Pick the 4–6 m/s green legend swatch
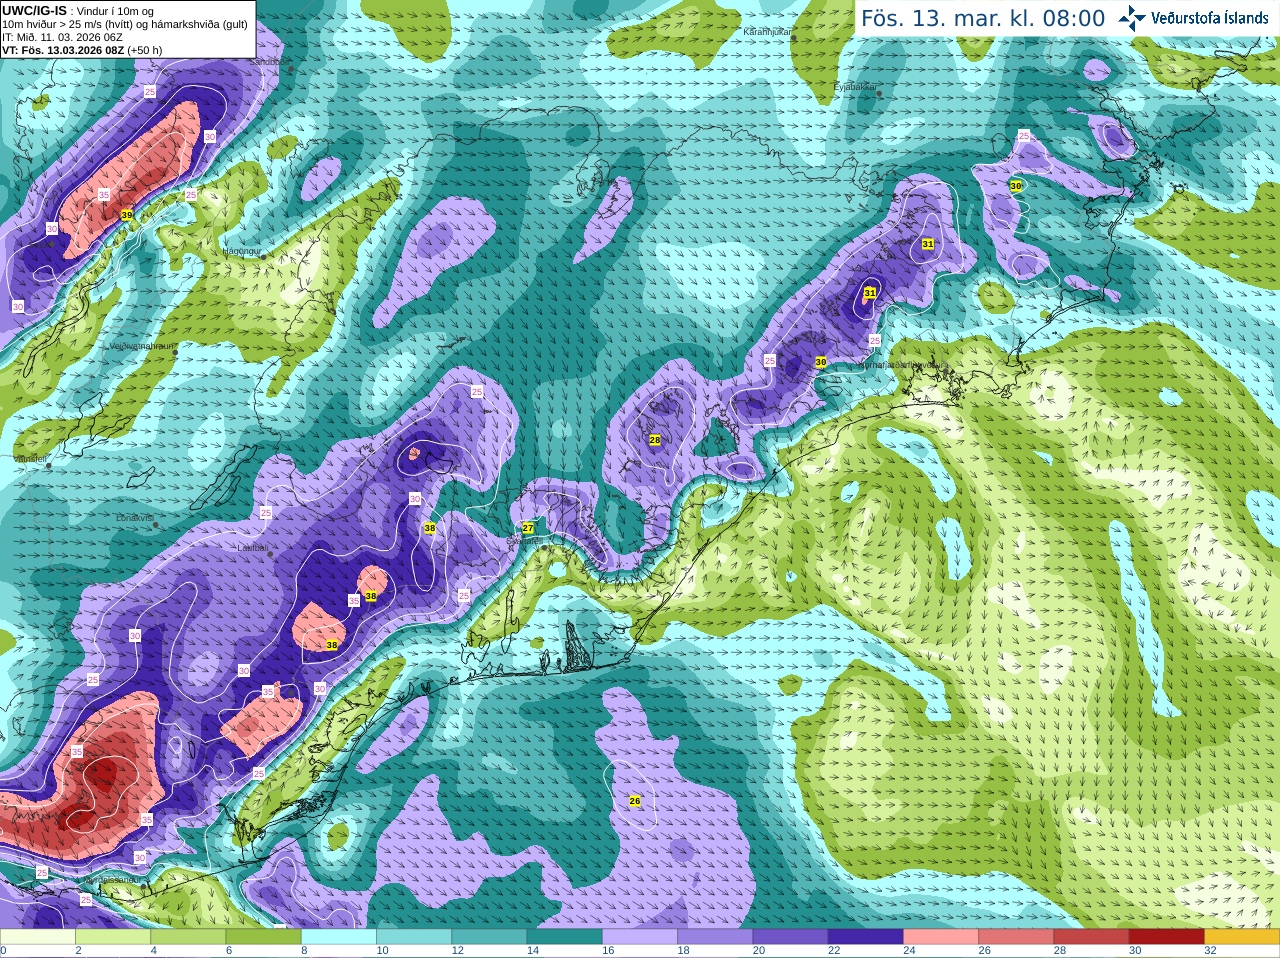The height and width of the screenshot is (958, 1280). point(188,937)
